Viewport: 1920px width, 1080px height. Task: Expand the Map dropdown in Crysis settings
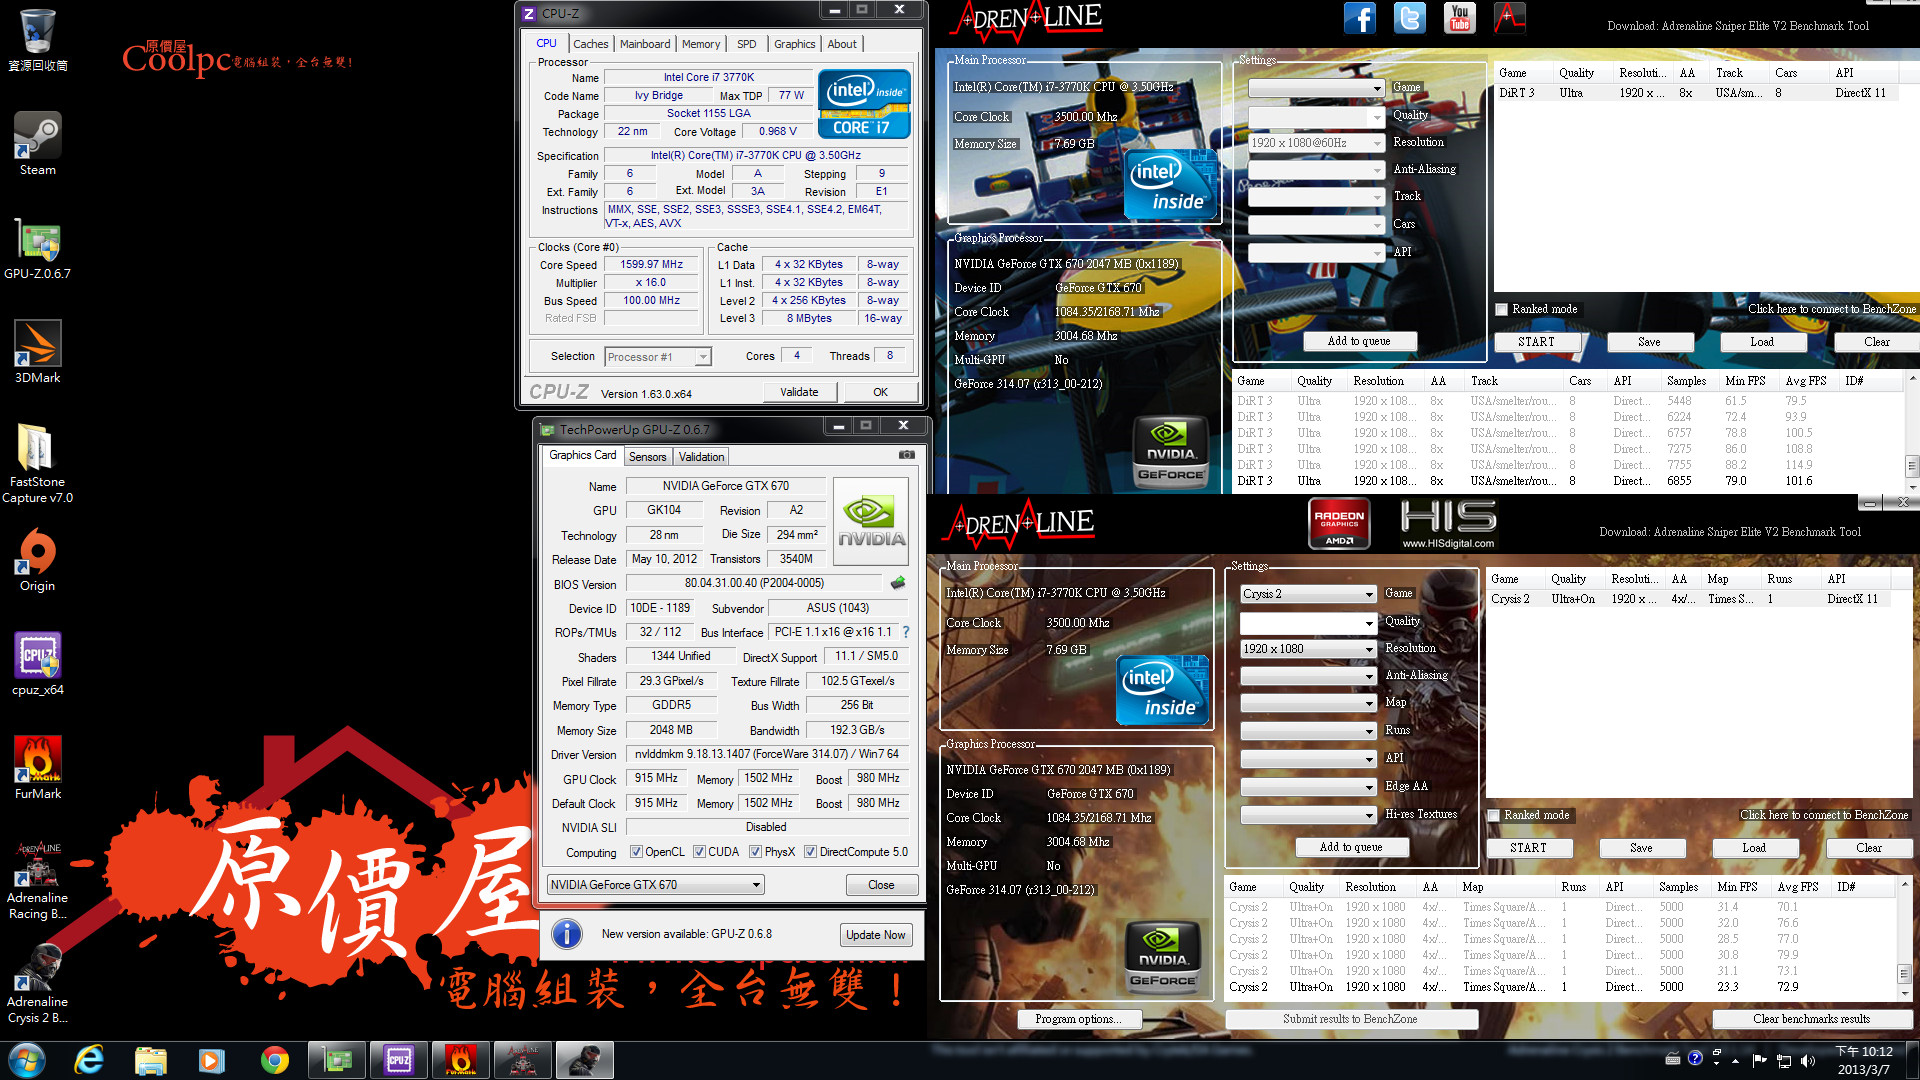[1308, 703]
